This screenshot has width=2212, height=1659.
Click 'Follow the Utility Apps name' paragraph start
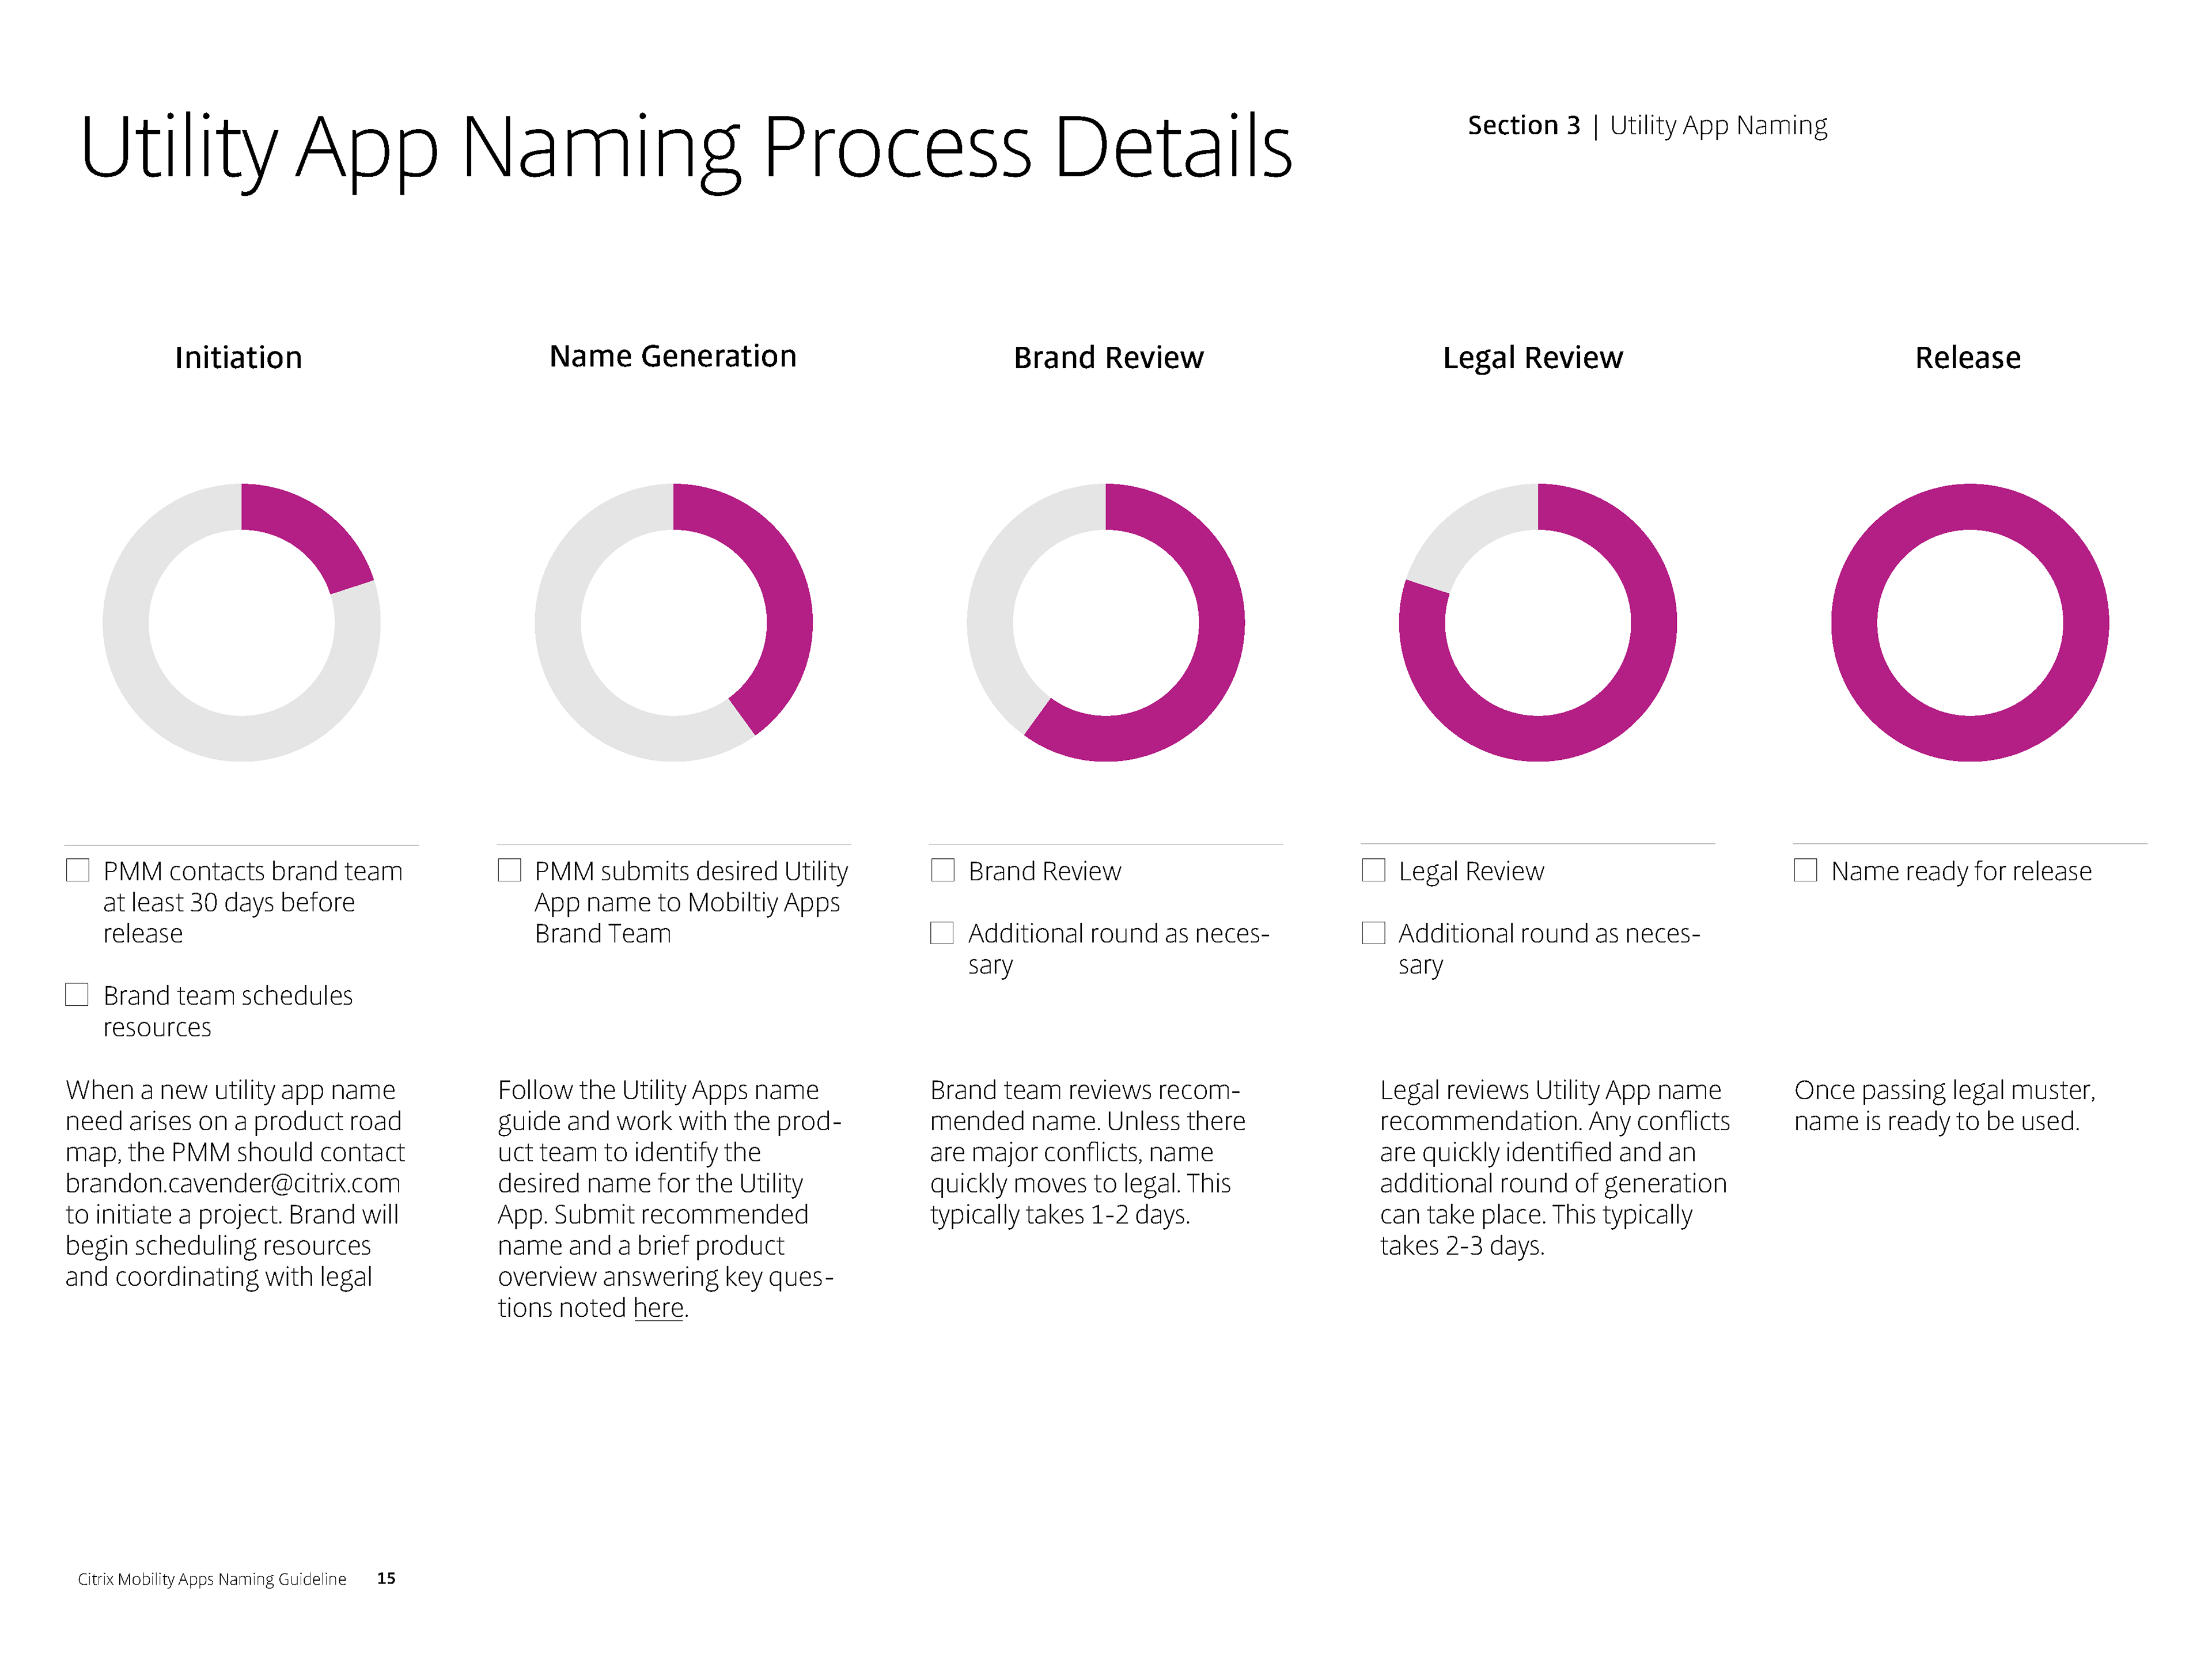pyautogui.click(x=658, y=1090)
